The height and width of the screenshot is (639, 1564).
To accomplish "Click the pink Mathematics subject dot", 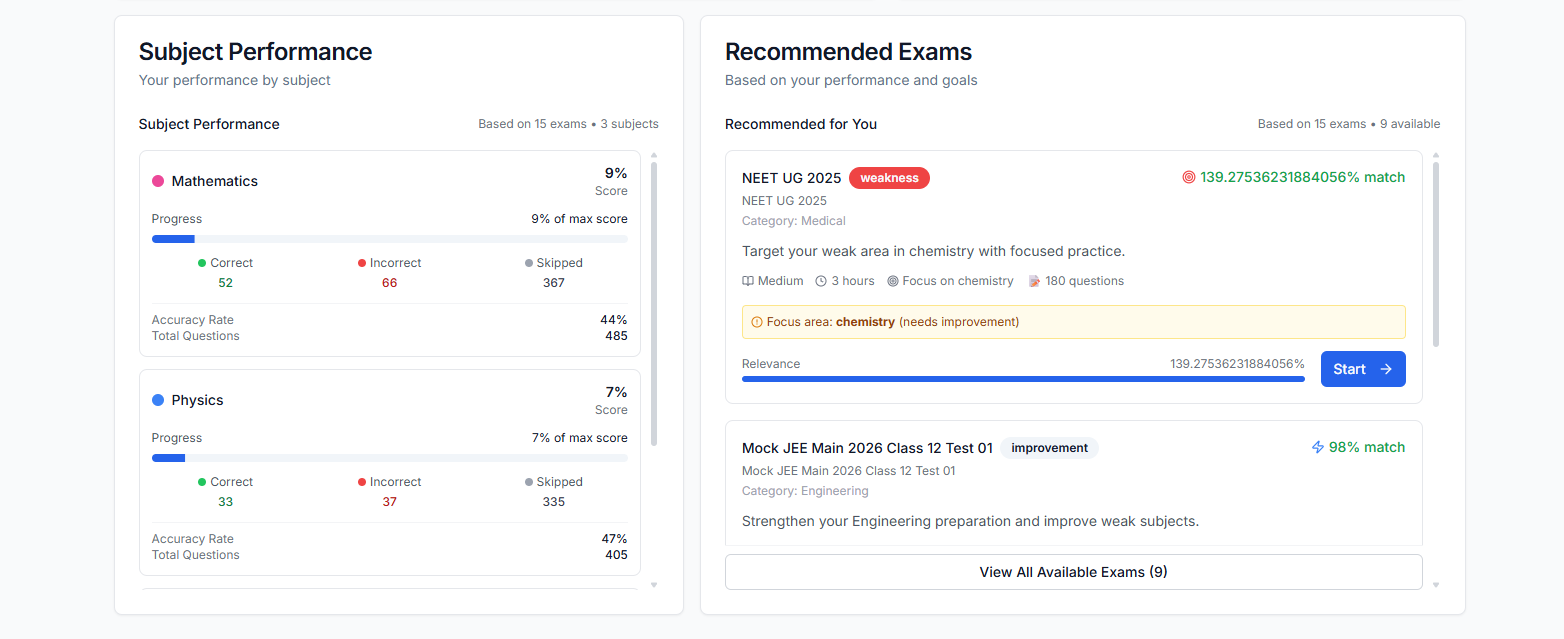I will click(x=158, y=181).
